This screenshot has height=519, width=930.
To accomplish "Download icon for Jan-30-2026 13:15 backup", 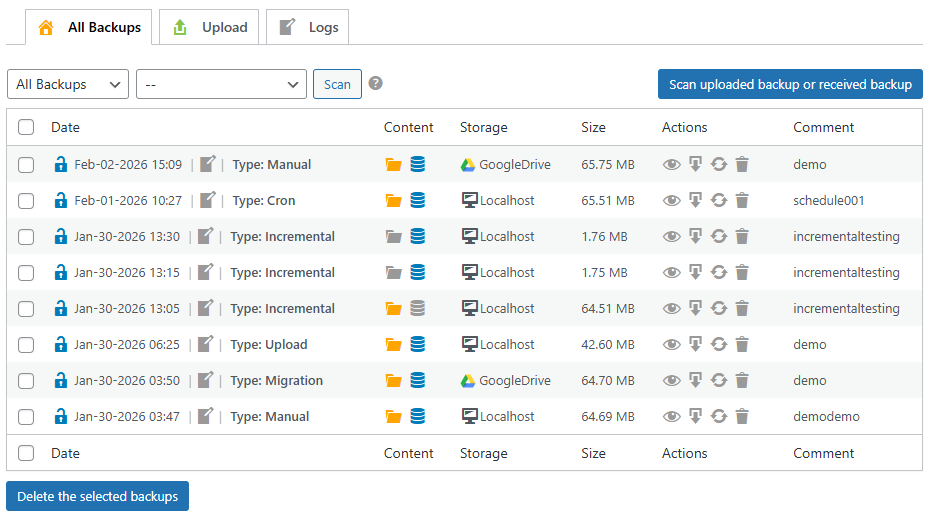I will (x=695, y=272).
